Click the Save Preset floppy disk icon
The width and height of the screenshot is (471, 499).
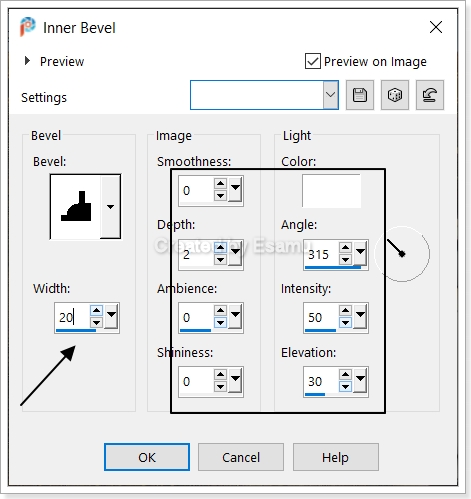click(360, 95)
